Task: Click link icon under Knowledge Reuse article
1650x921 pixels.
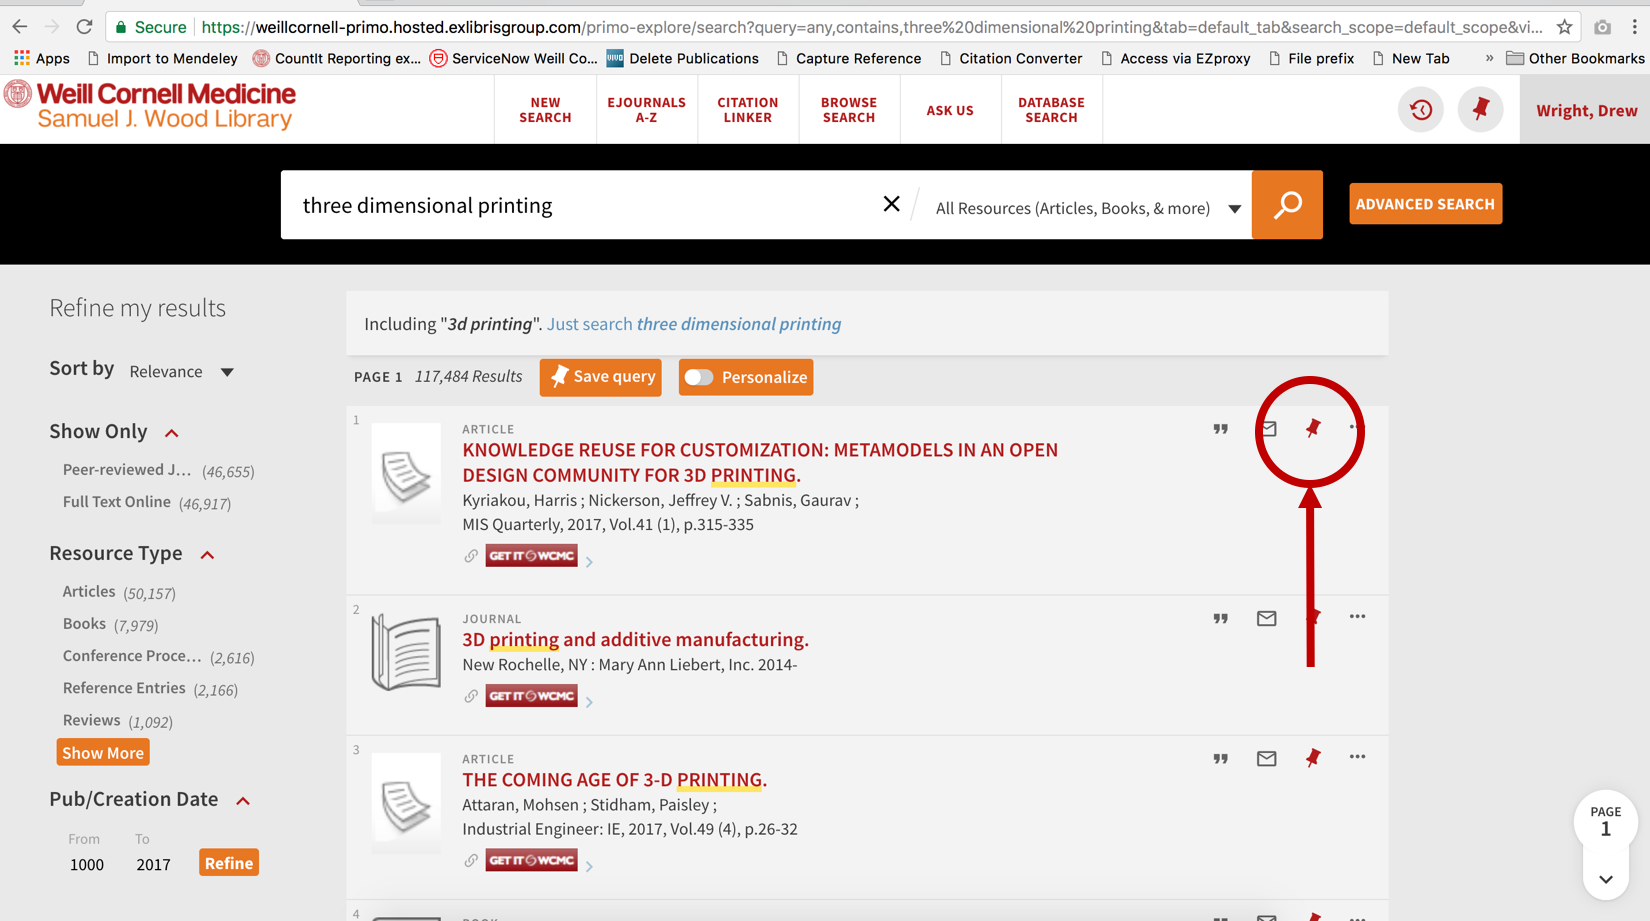Action: coord(471,556)
